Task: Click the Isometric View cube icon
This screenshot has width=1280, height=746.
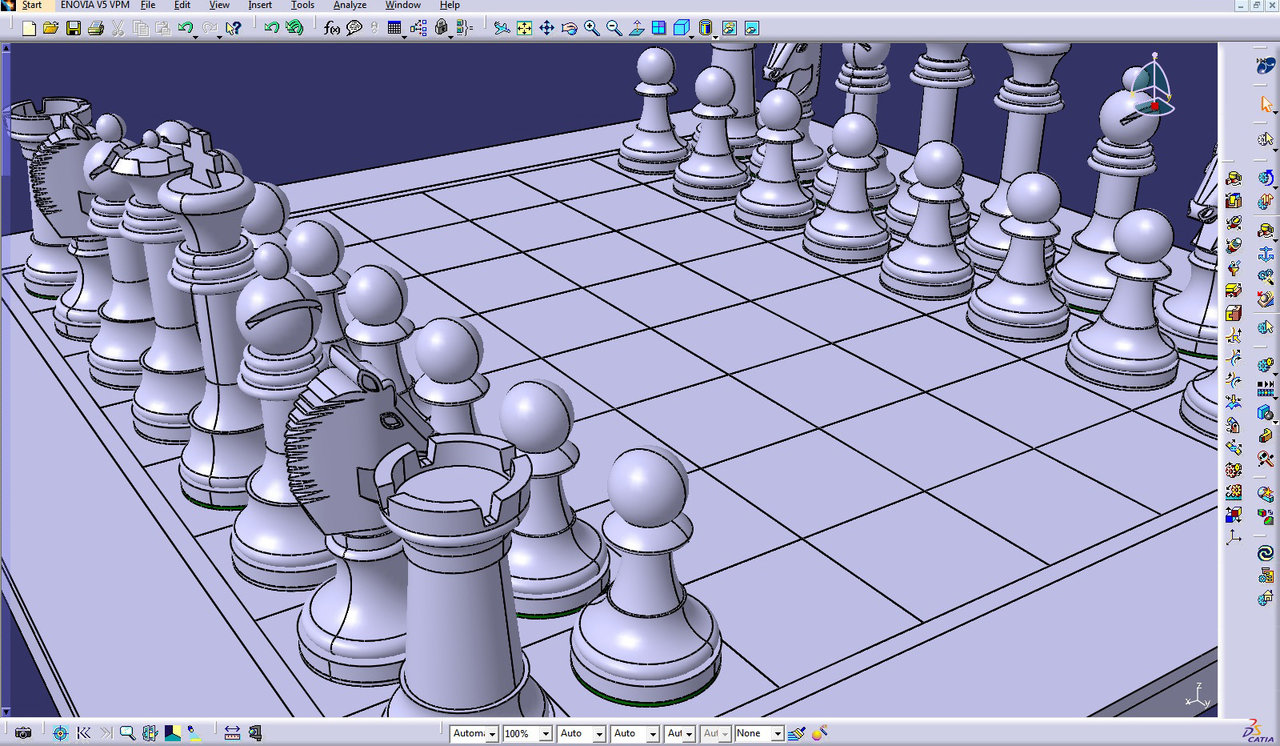Action: click(x=681, y=28)
